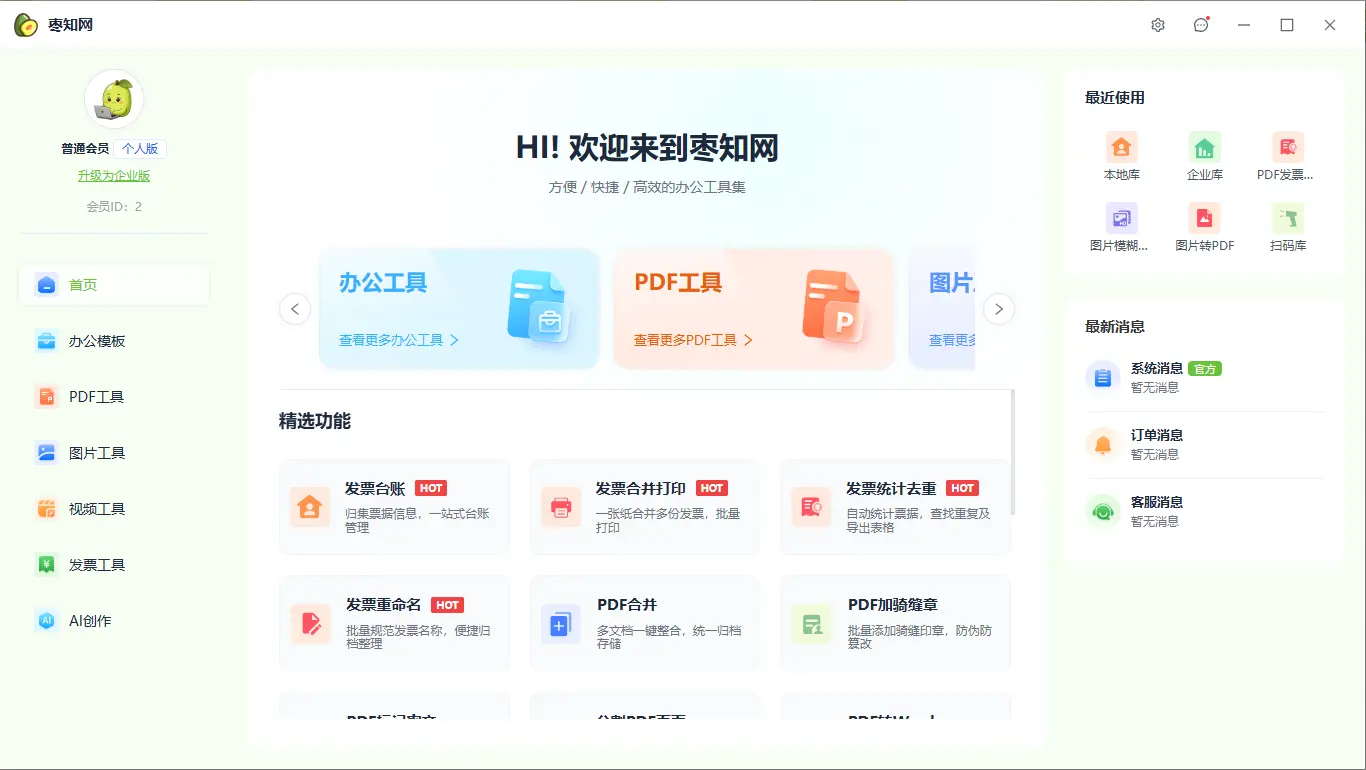This screenshot has height=770, width=1366.
Task: Click 查看更多PDF工具 link
Action: 693,340
